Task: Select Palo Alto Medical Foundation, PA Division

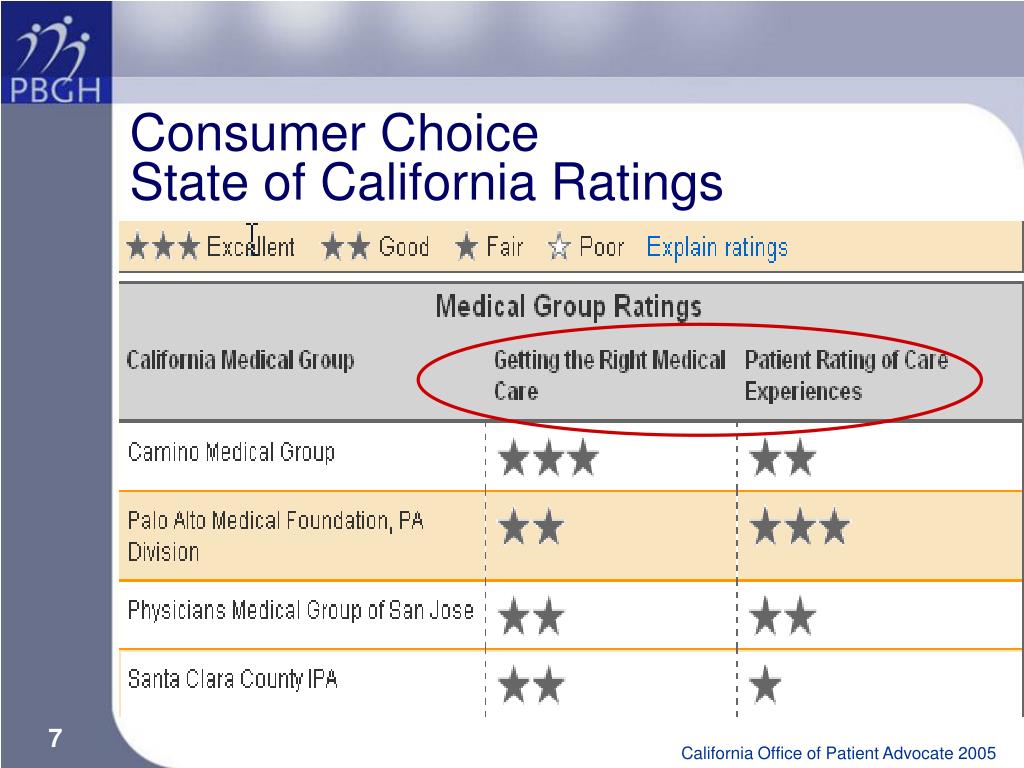Action: point(276,536)
